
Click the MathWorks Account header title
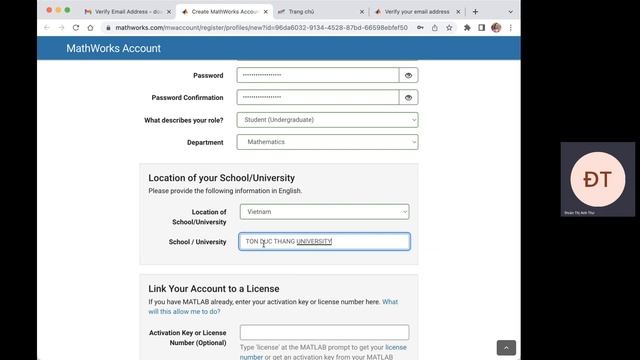(113, 48)
